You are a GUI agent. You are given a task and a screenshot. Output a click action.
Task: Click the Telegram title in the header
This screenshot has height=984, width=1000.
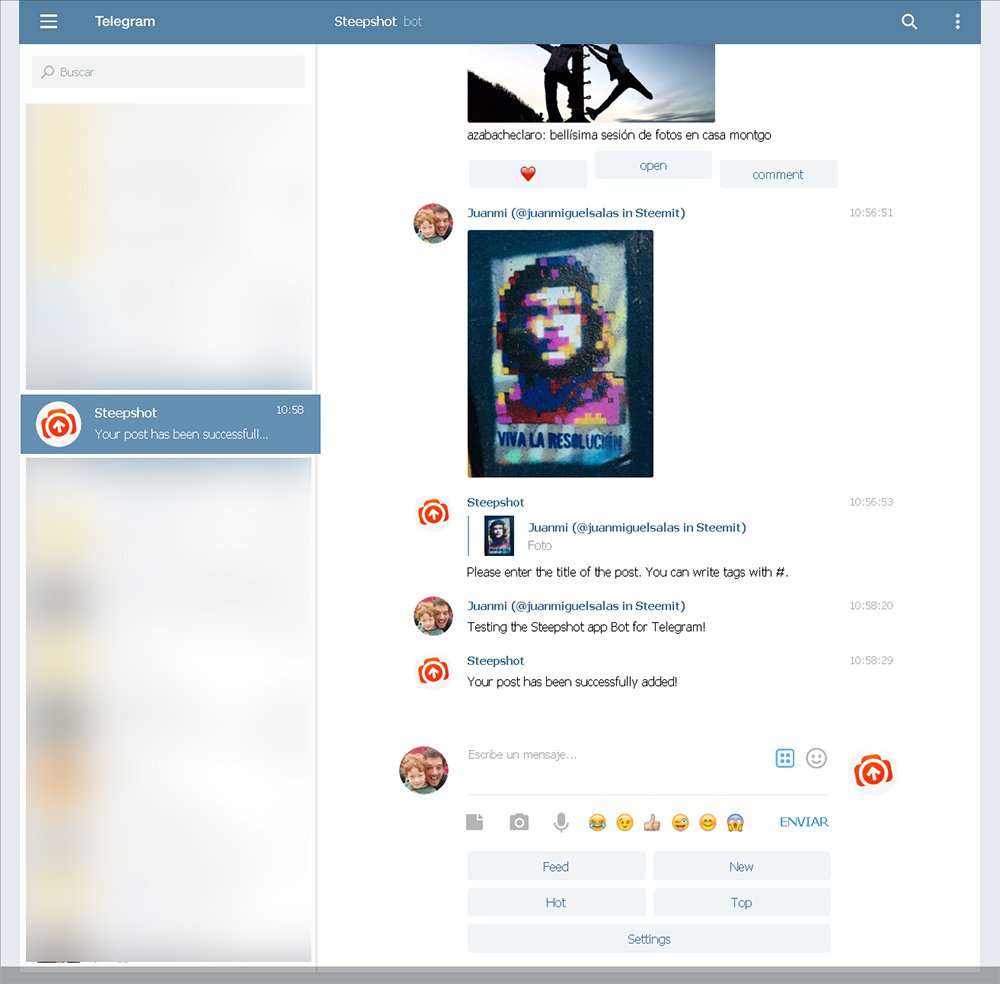(x=125, y=22)
